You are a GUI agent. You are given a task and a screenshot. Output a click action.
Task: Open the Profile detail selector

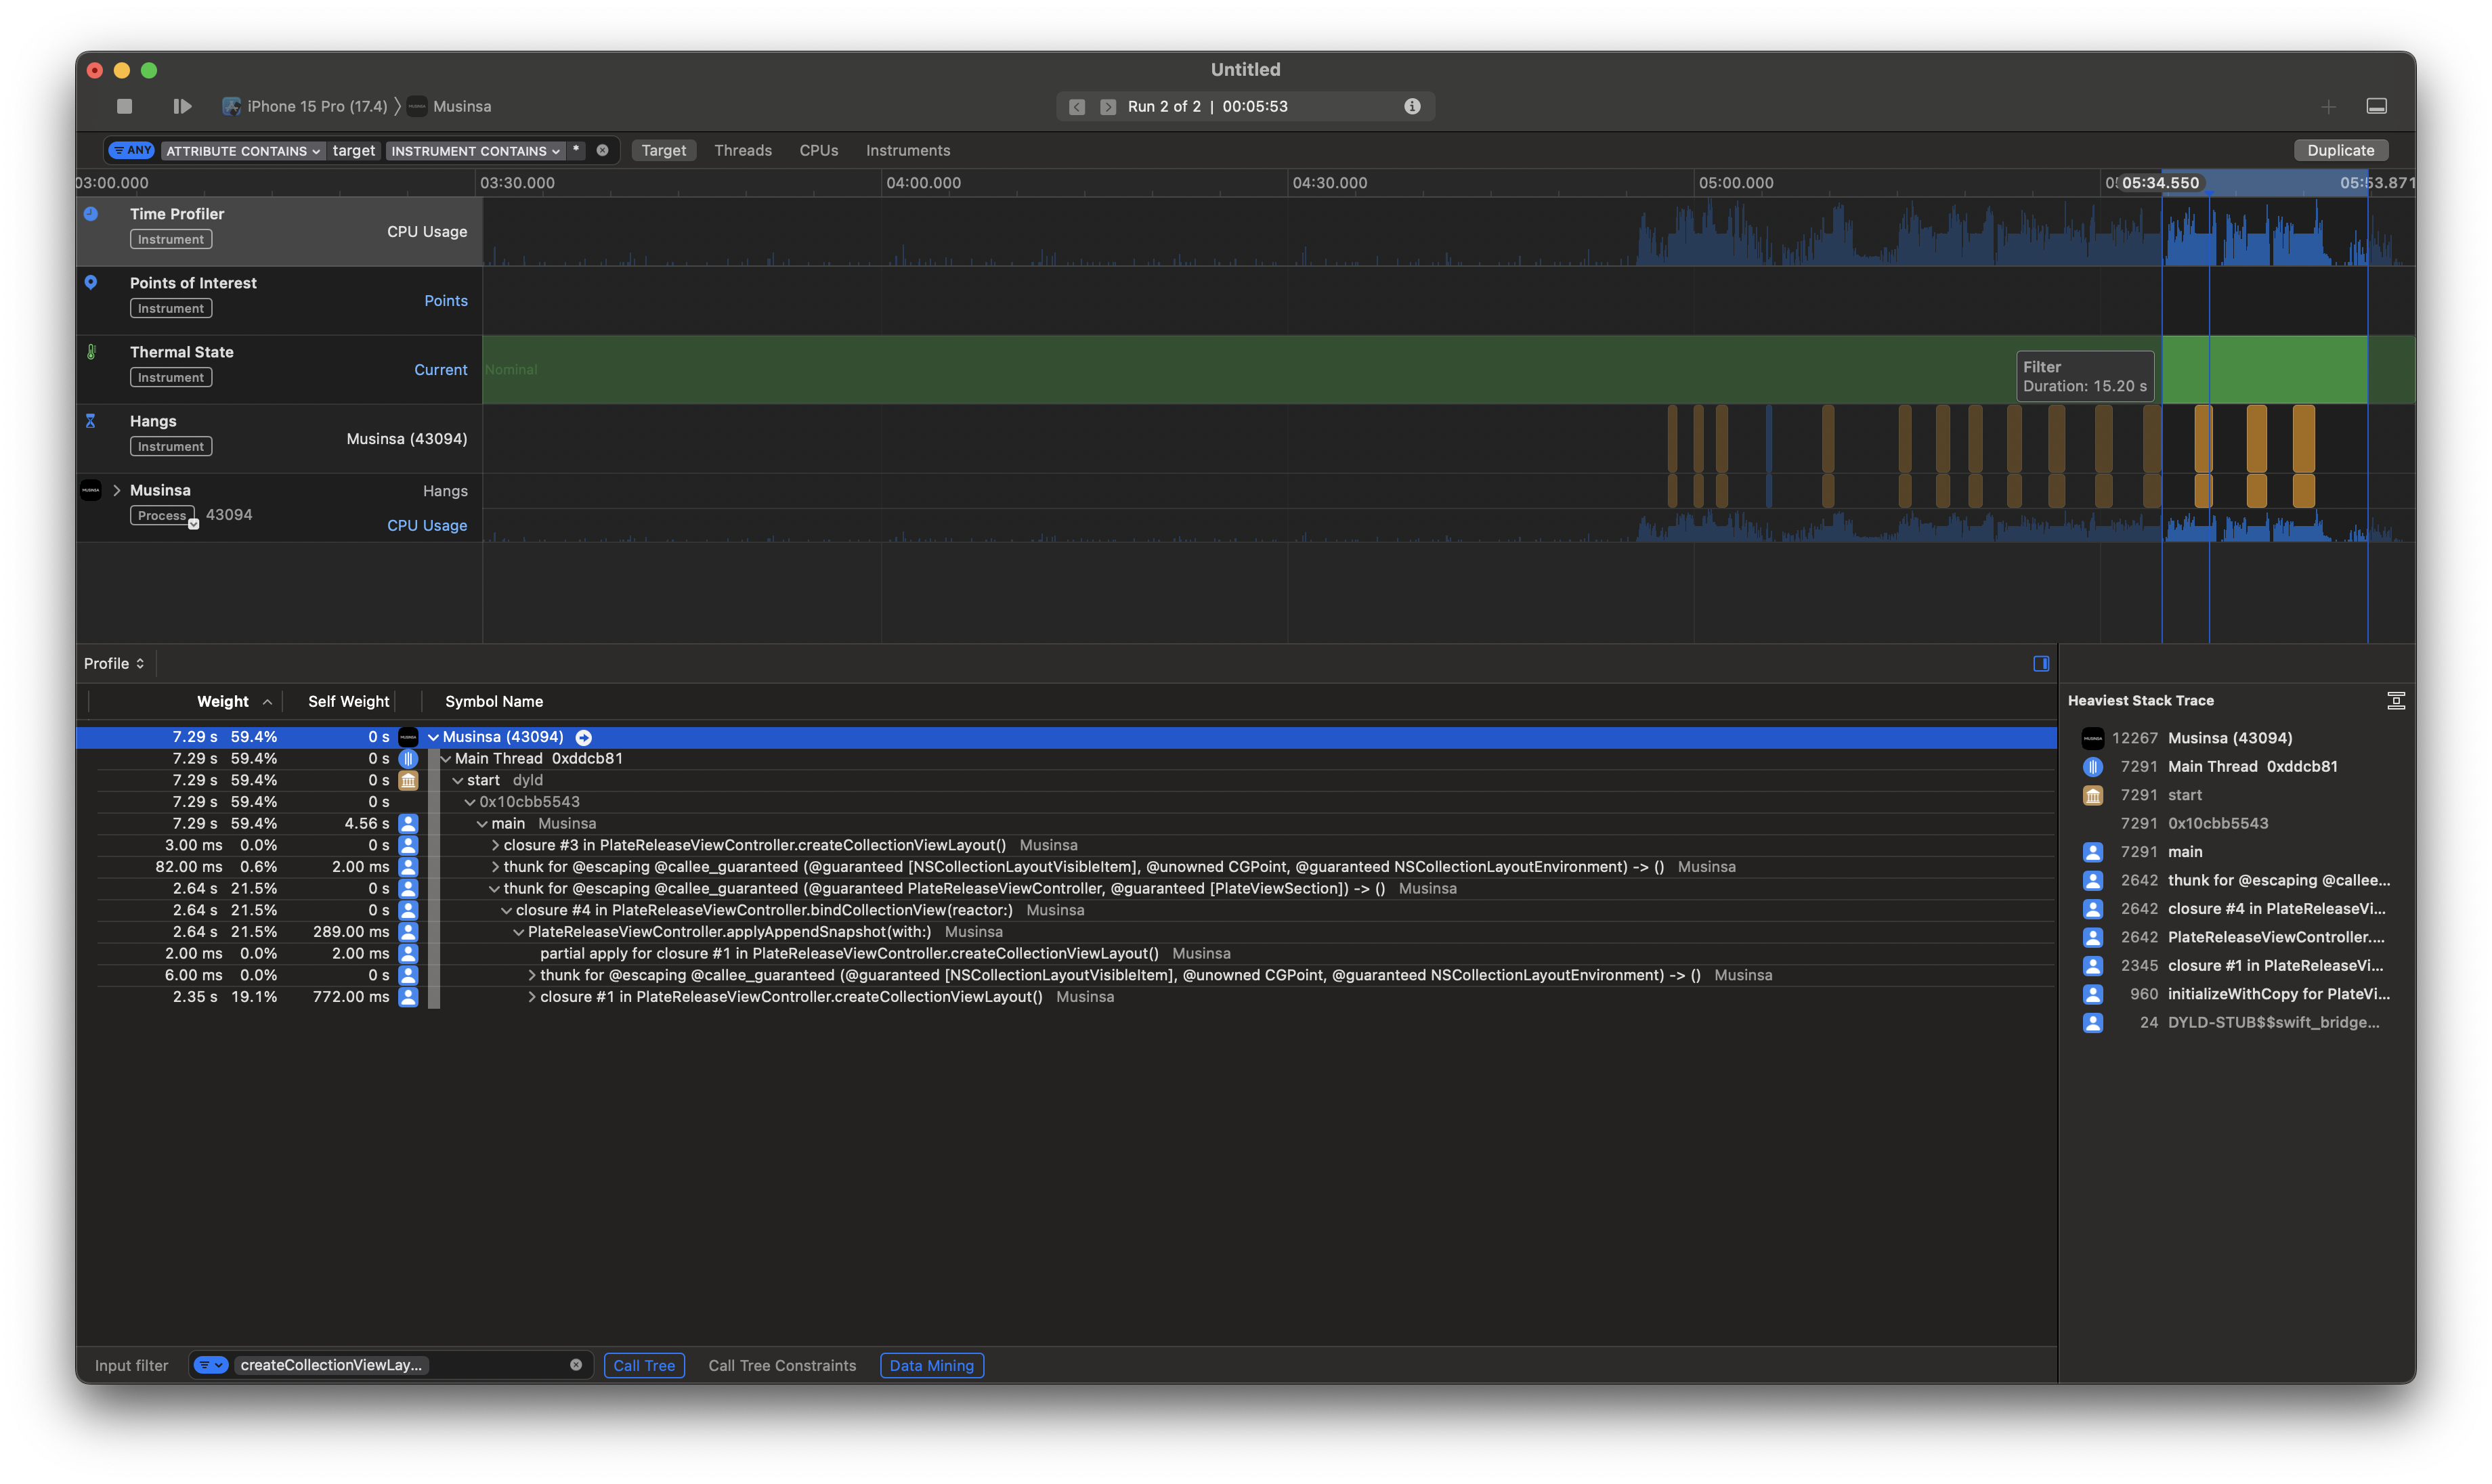114,664
